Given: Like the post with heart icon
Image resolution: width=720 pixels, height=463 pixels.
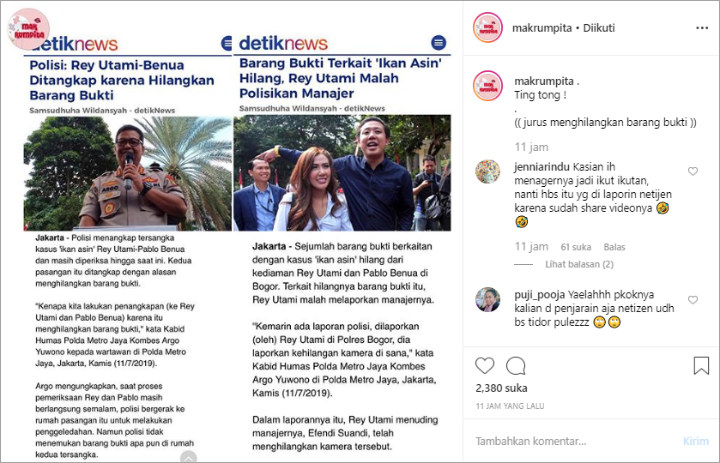Looking at the screenshot, I should 484,366.
